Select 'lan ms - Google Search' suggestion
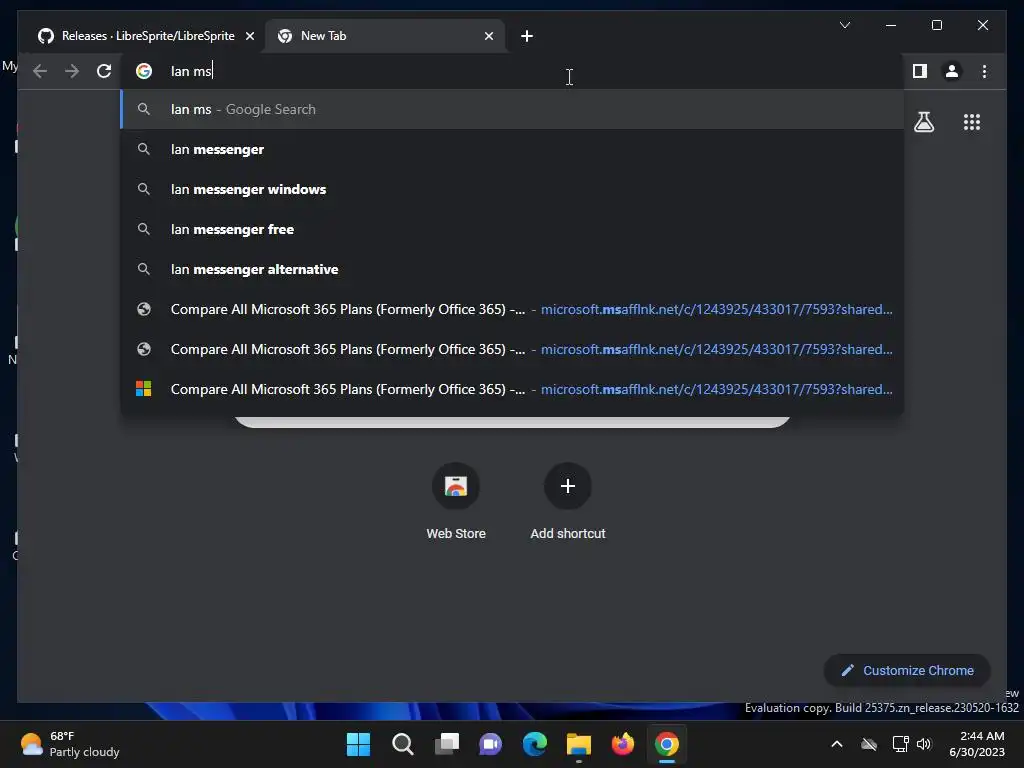This screenshot has width=1024, height=768. [513, 109]
